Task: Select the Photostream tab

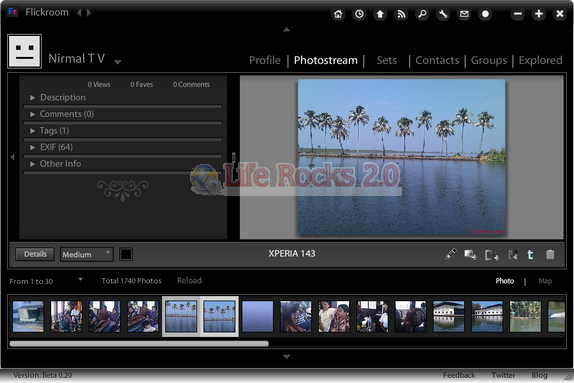Action: (325, 60)
